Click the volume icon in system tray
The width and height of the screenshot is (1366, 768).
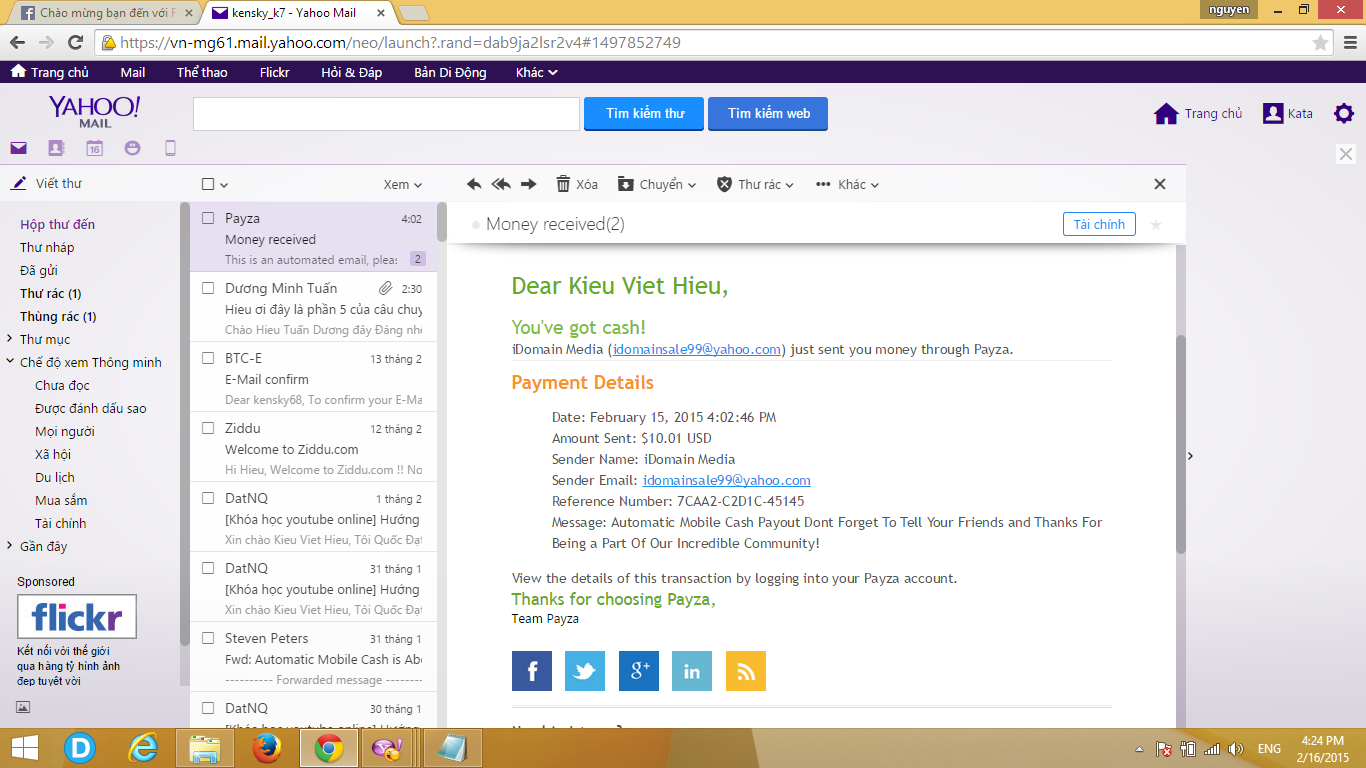[x=1236, y=748]
